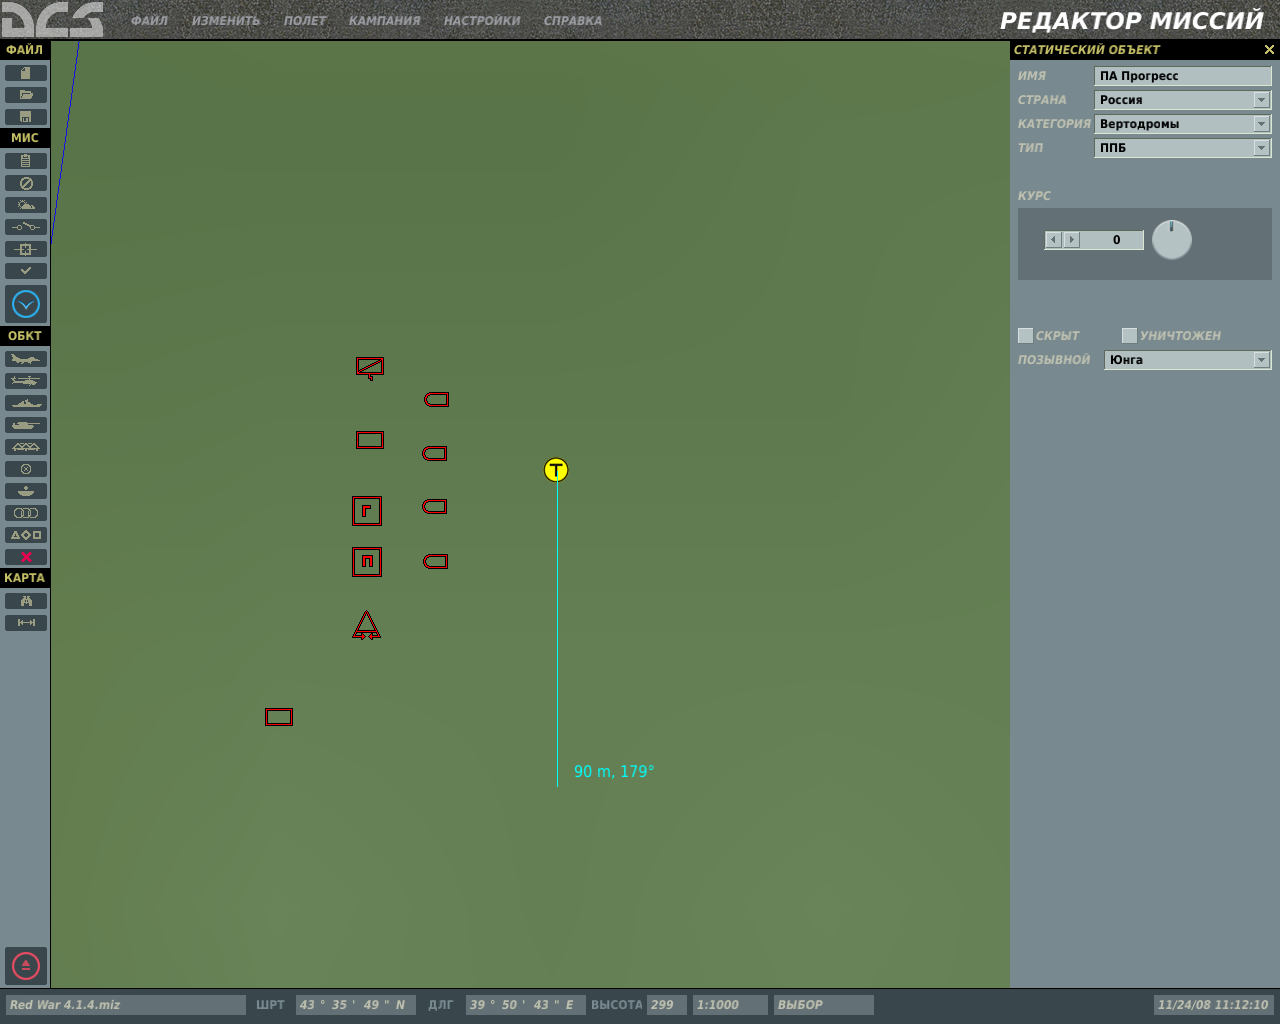Select the square П static object on map
This screenshot has height=1024, width=1280.
(x=367, y=562)
